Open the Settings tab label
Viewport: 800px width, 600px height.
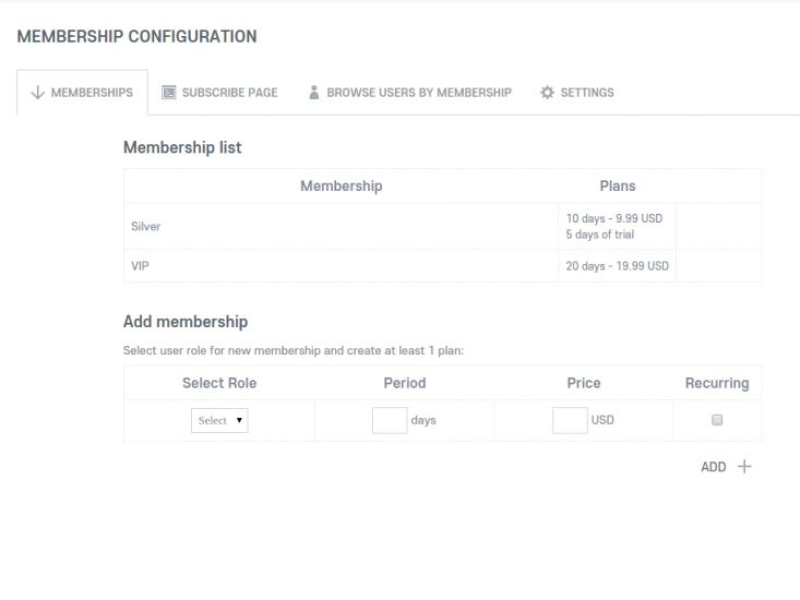pyautogui.click(x=587, y=93)
